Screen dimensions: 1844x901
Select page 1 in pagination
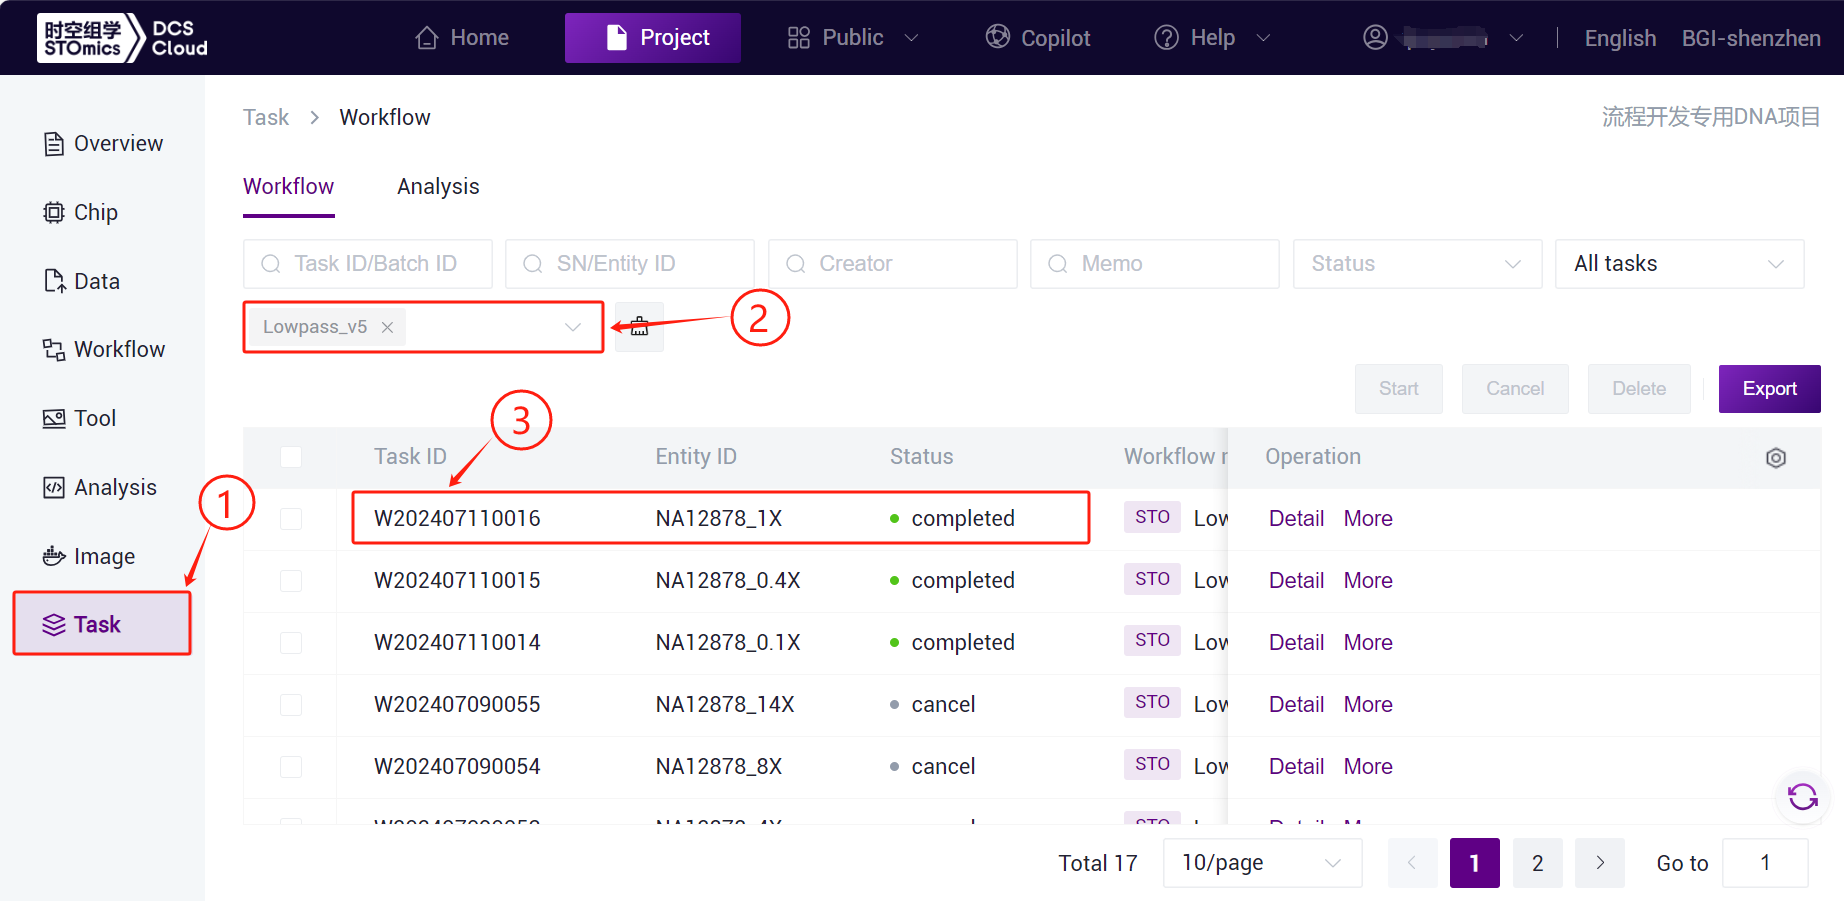1474,863
